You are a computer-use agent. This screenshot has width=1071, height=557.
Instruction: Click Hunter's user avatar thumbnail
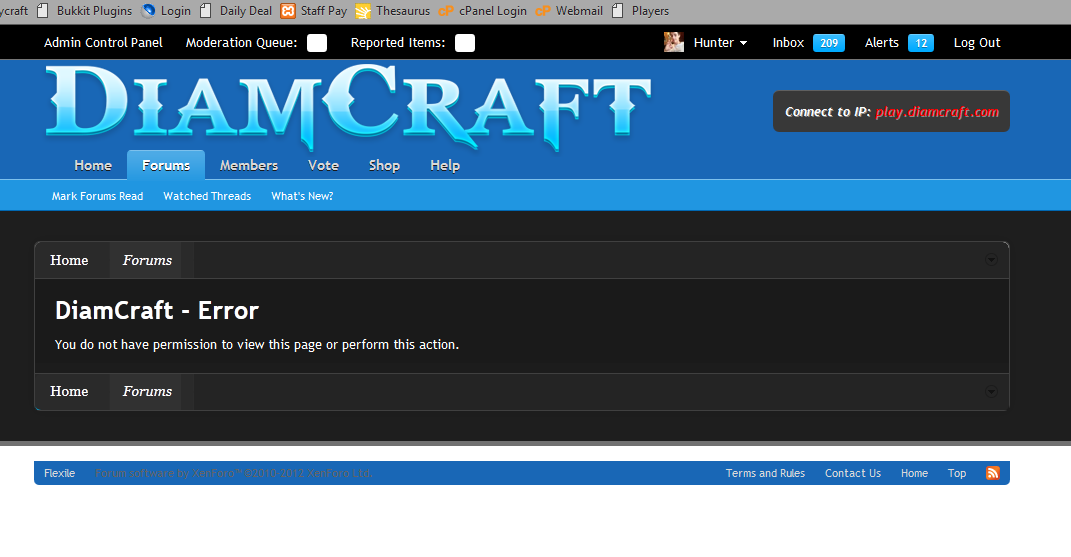(674, 42)
